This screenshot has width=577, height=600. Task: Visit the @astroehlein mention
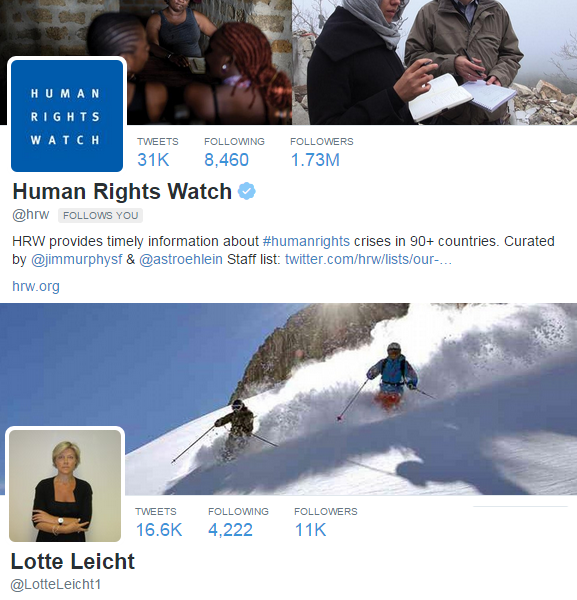(x=181, y=259)
